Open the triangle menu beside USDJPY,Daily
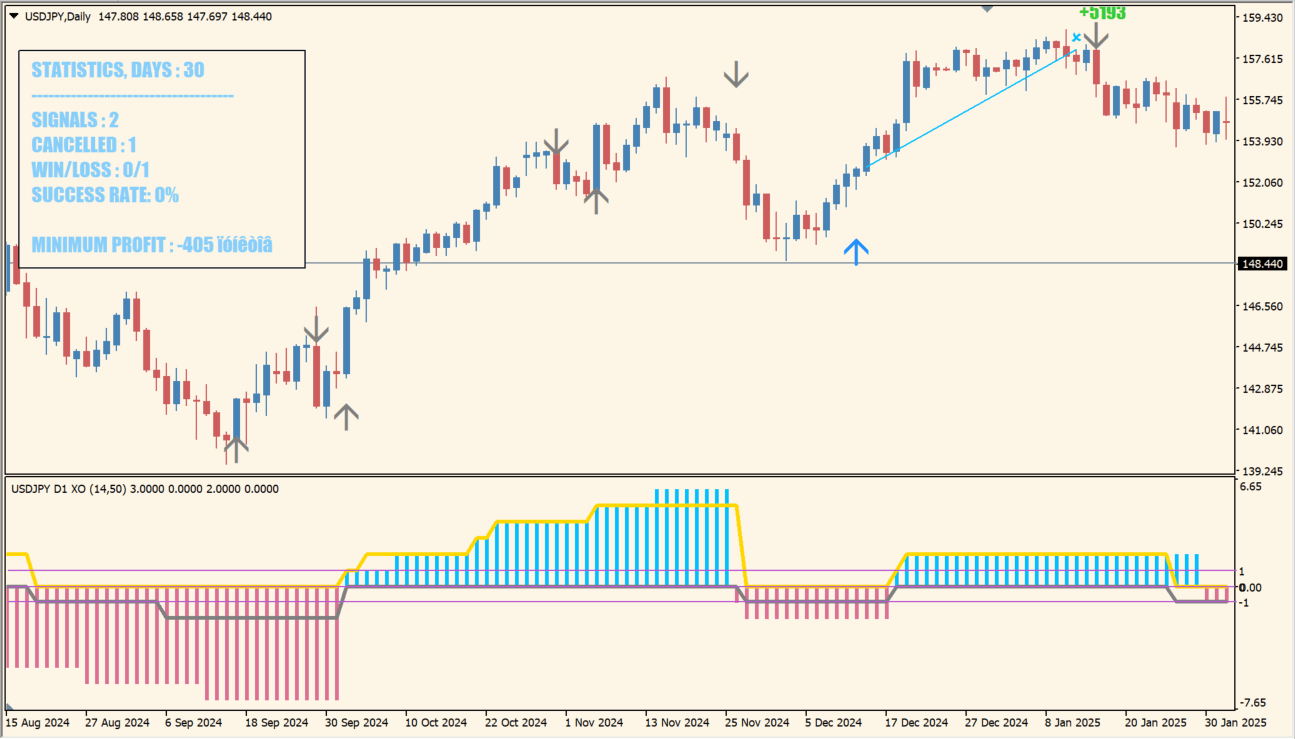 12,17
